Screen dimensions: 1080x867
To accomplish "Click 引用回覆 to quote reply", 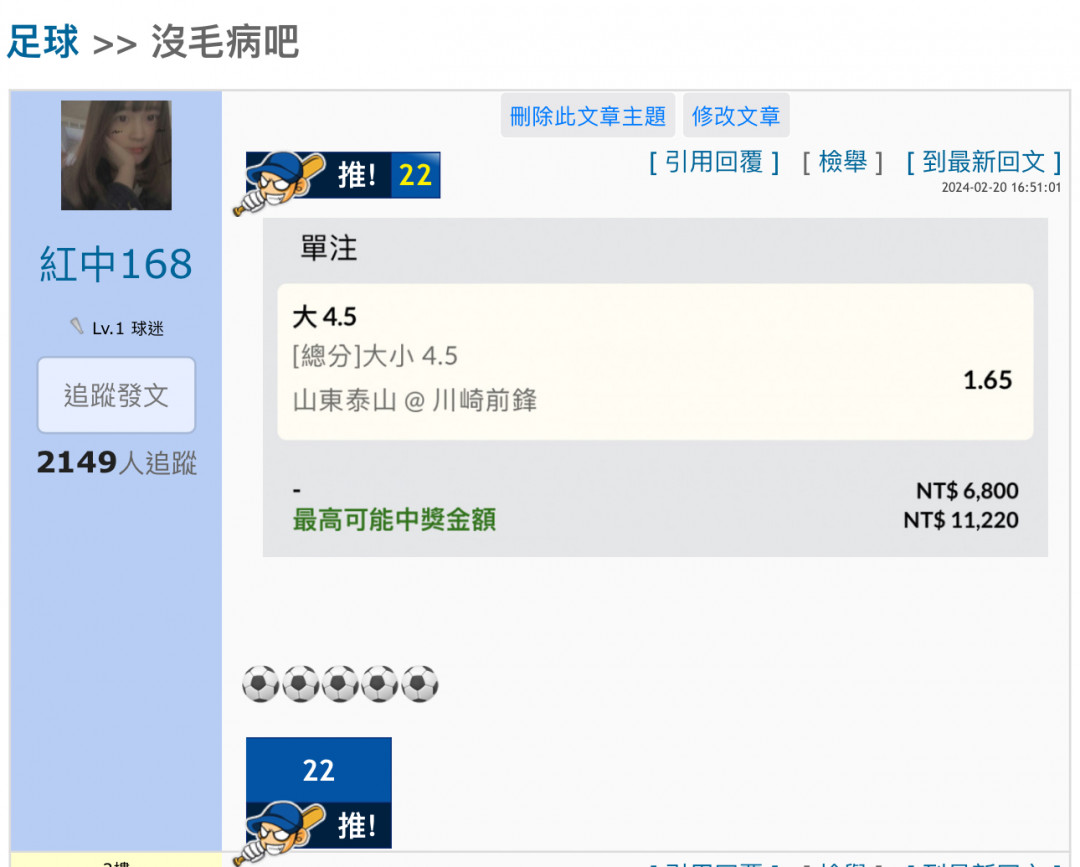I will (x=714, y=163).
